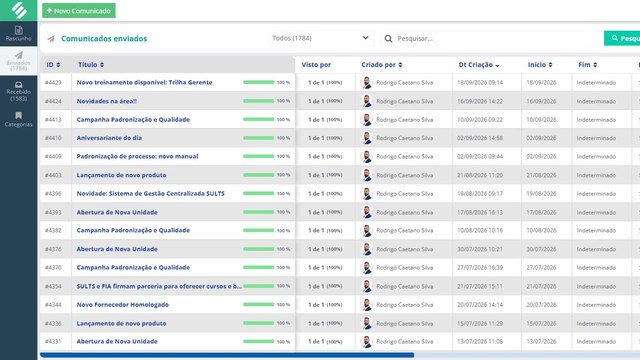
Task: Click avatar of creator in row #4413
Action: pos(367,120)
